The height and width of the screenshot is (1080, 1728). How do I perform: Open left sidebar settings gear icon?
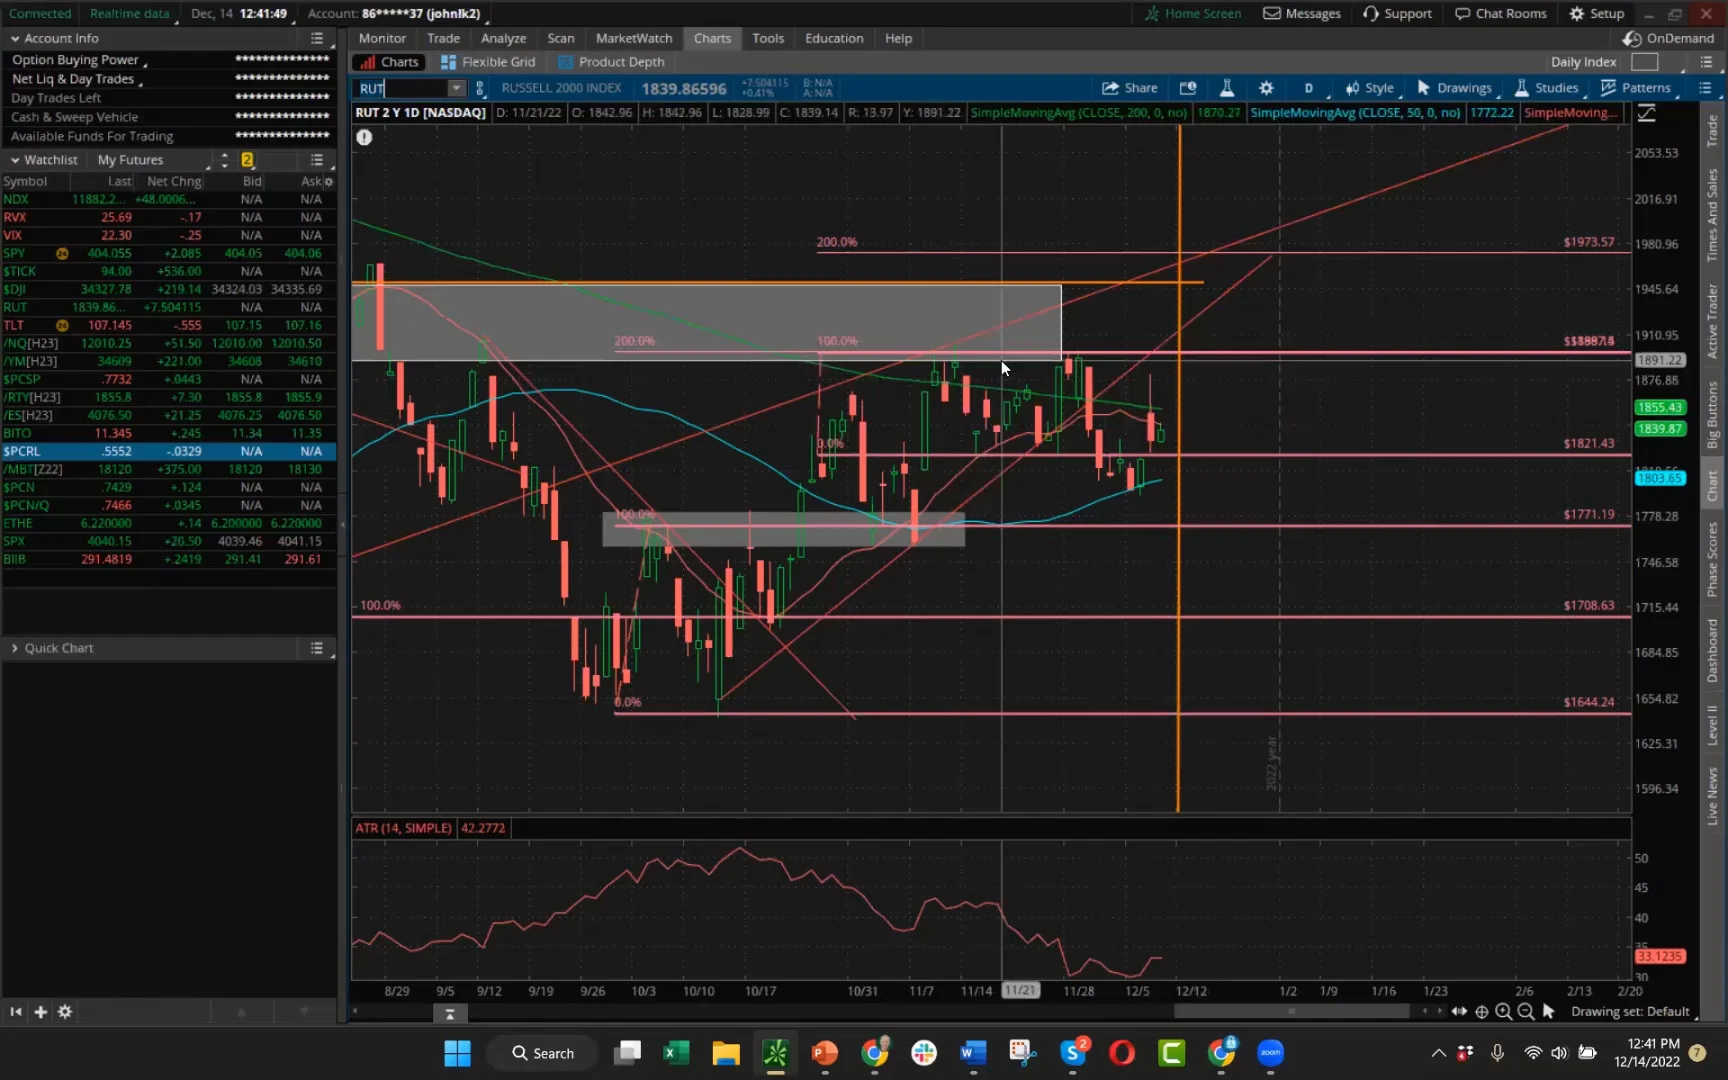(65, 1012)
